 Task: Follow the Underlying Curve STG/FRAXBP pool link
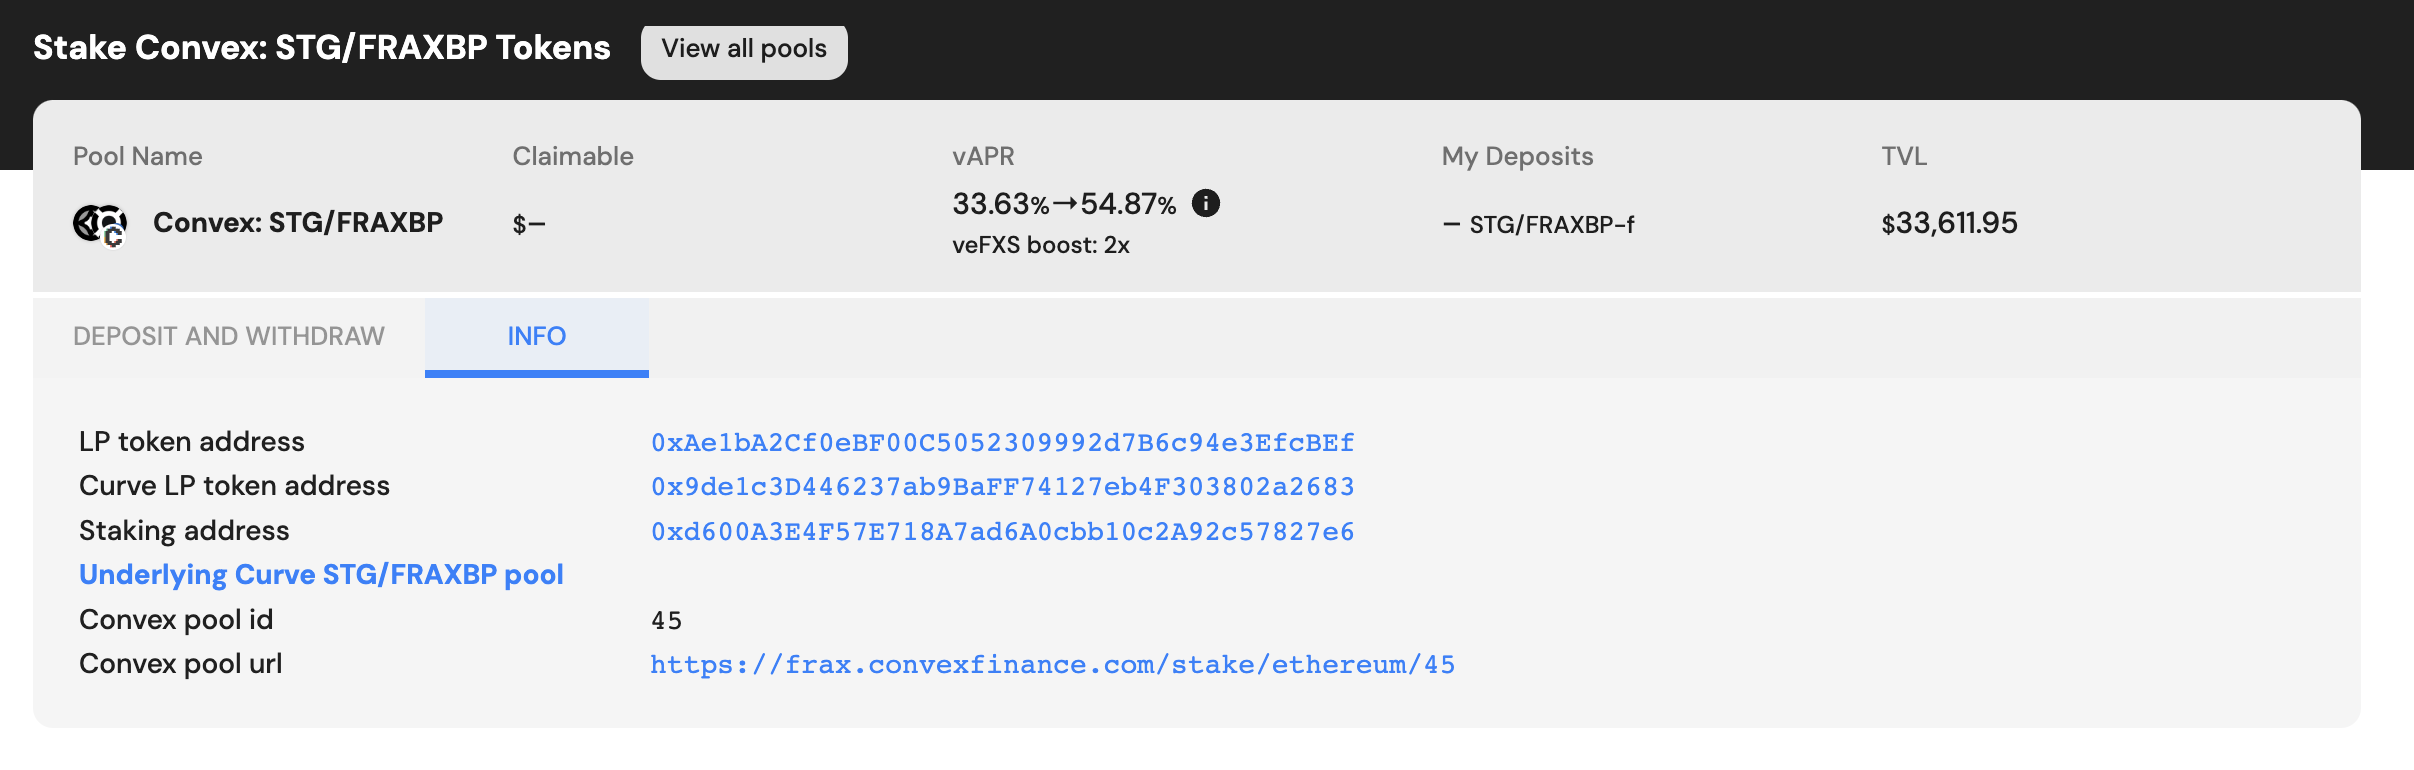[x=321, y=575]
